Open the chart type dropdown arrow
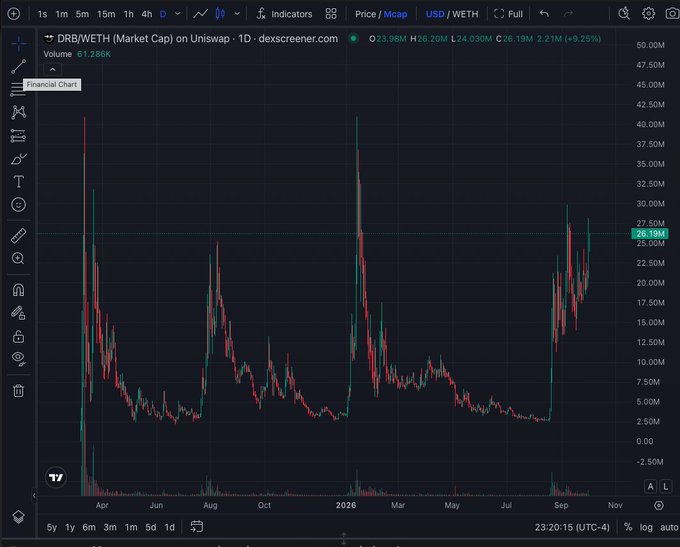This screenshot has width=680, height=547. click(x=237, y=14)
